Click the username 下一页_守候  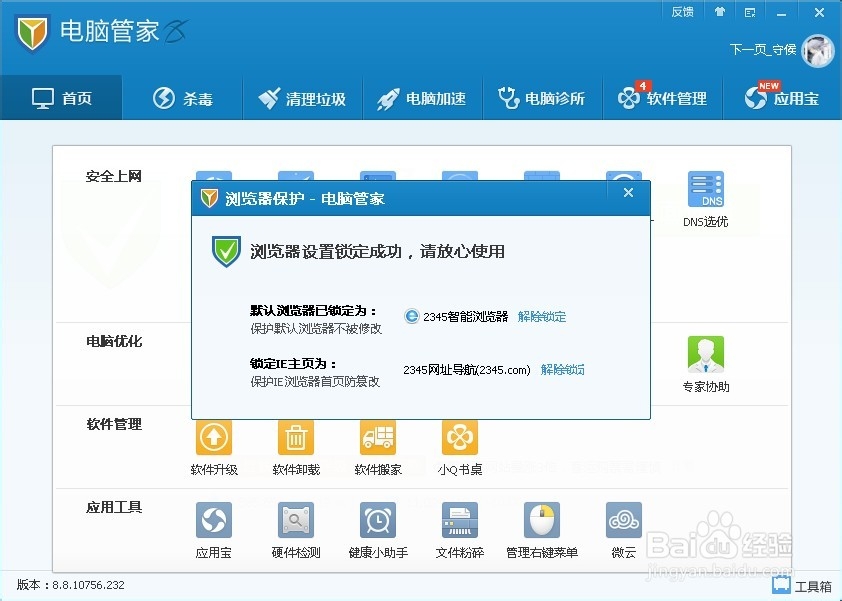tap(763, 50)
